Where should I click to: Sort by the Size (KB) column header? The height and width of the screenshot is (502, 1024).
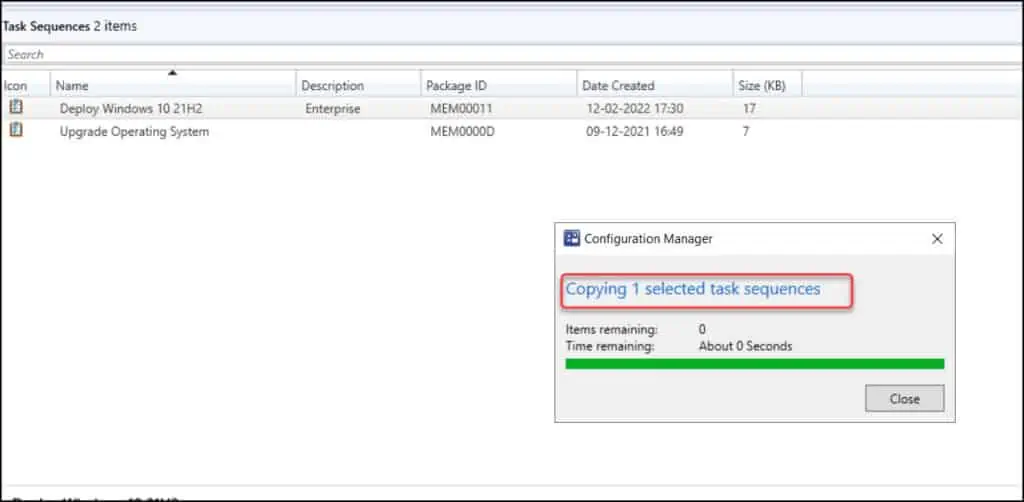click(x=767, y=86)
